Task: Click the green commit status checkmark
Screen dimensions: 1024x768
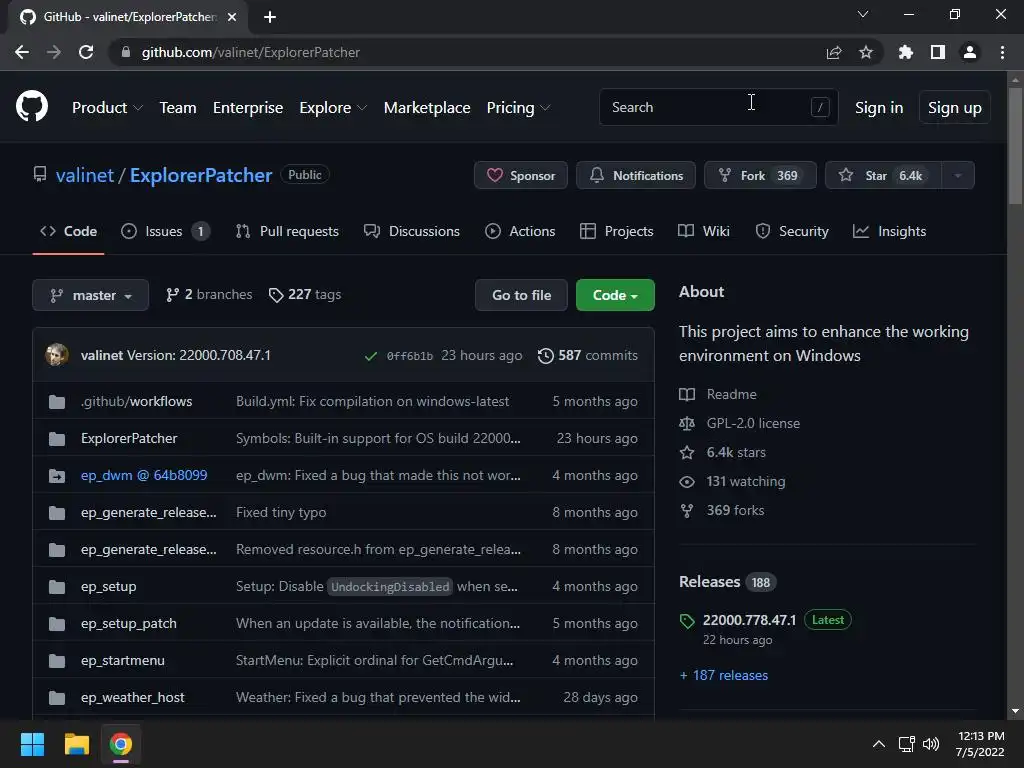Action: [x=370, y=356]
